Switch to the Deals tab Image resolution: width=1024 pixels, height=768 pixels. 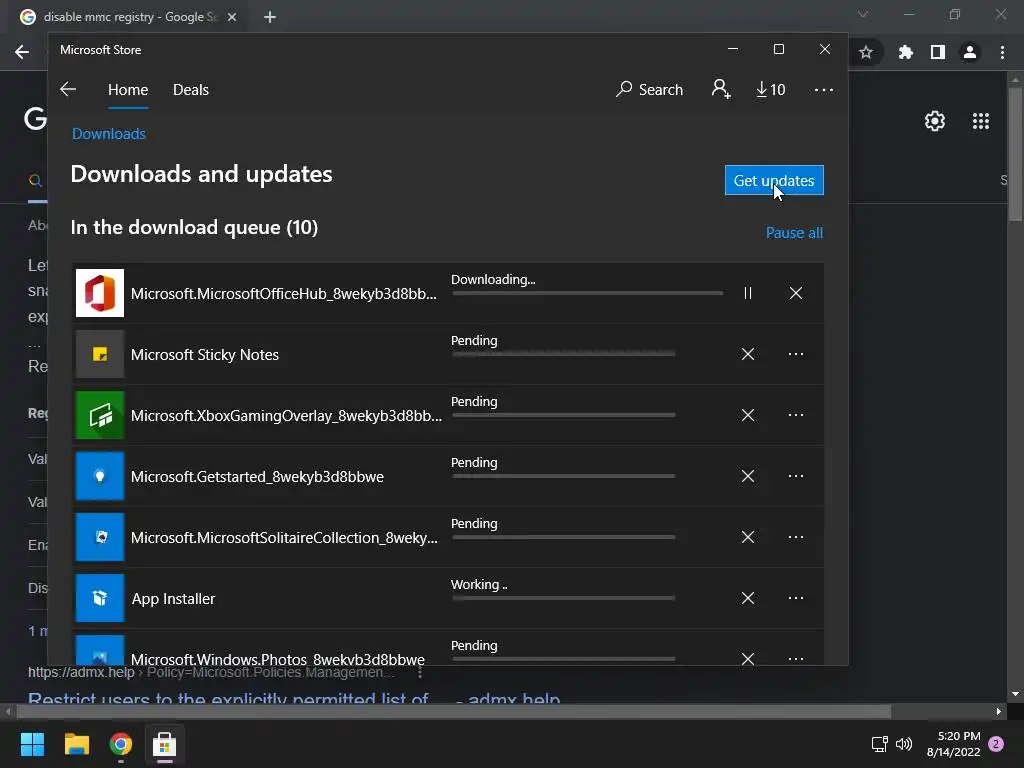tap(191, 90)
